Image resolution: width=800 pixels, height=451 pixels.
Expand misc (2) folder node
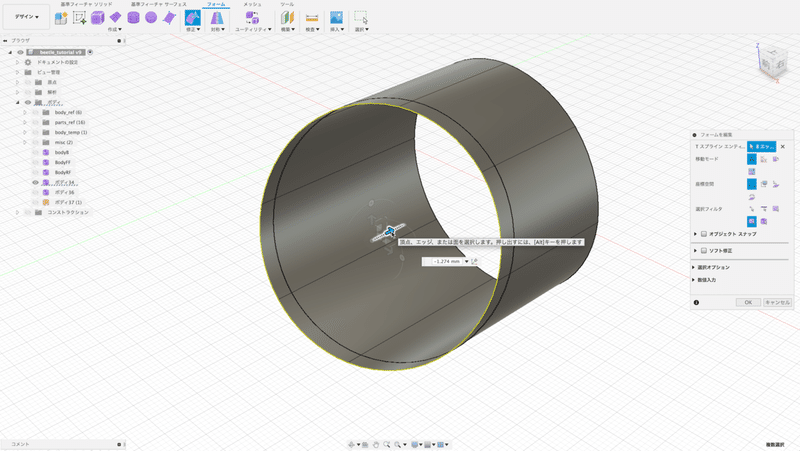point(24,142)
